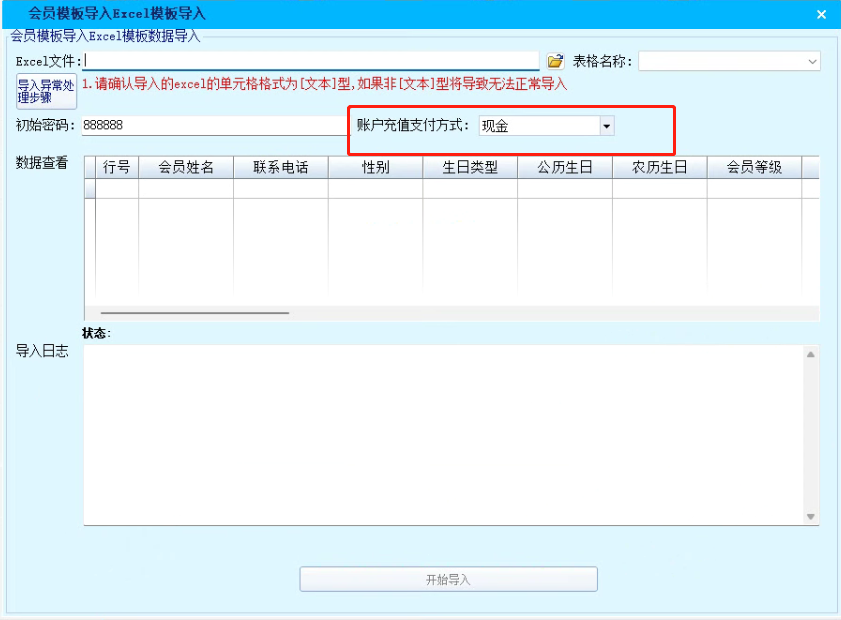841x620 pixels.
Task: Select the 公历生日 column header
Action: point(565,167)
